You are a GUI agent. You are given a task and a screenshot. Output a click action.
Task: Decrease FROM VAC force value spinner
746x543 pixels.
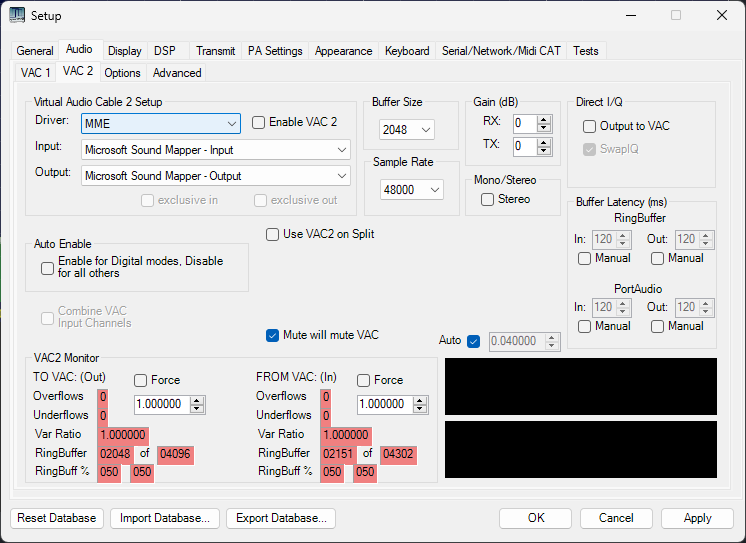[419, 408]
